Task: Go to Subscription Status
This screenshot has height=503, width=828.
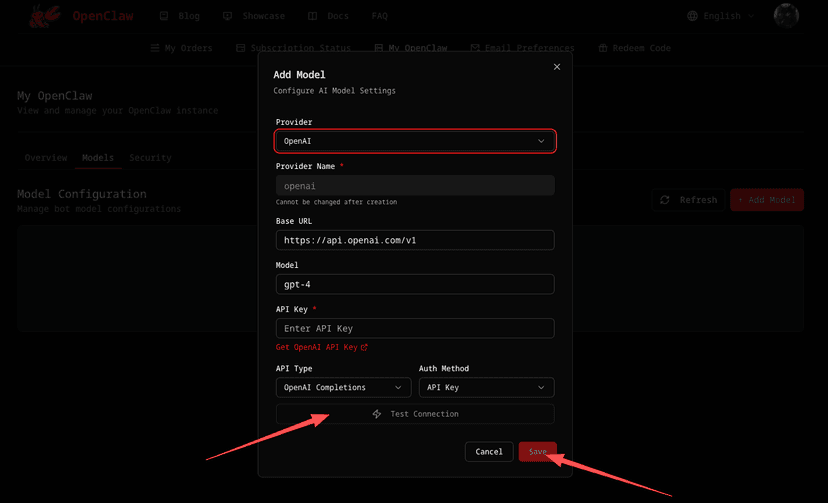Action: pyautogui.click(x=294, y=48)
